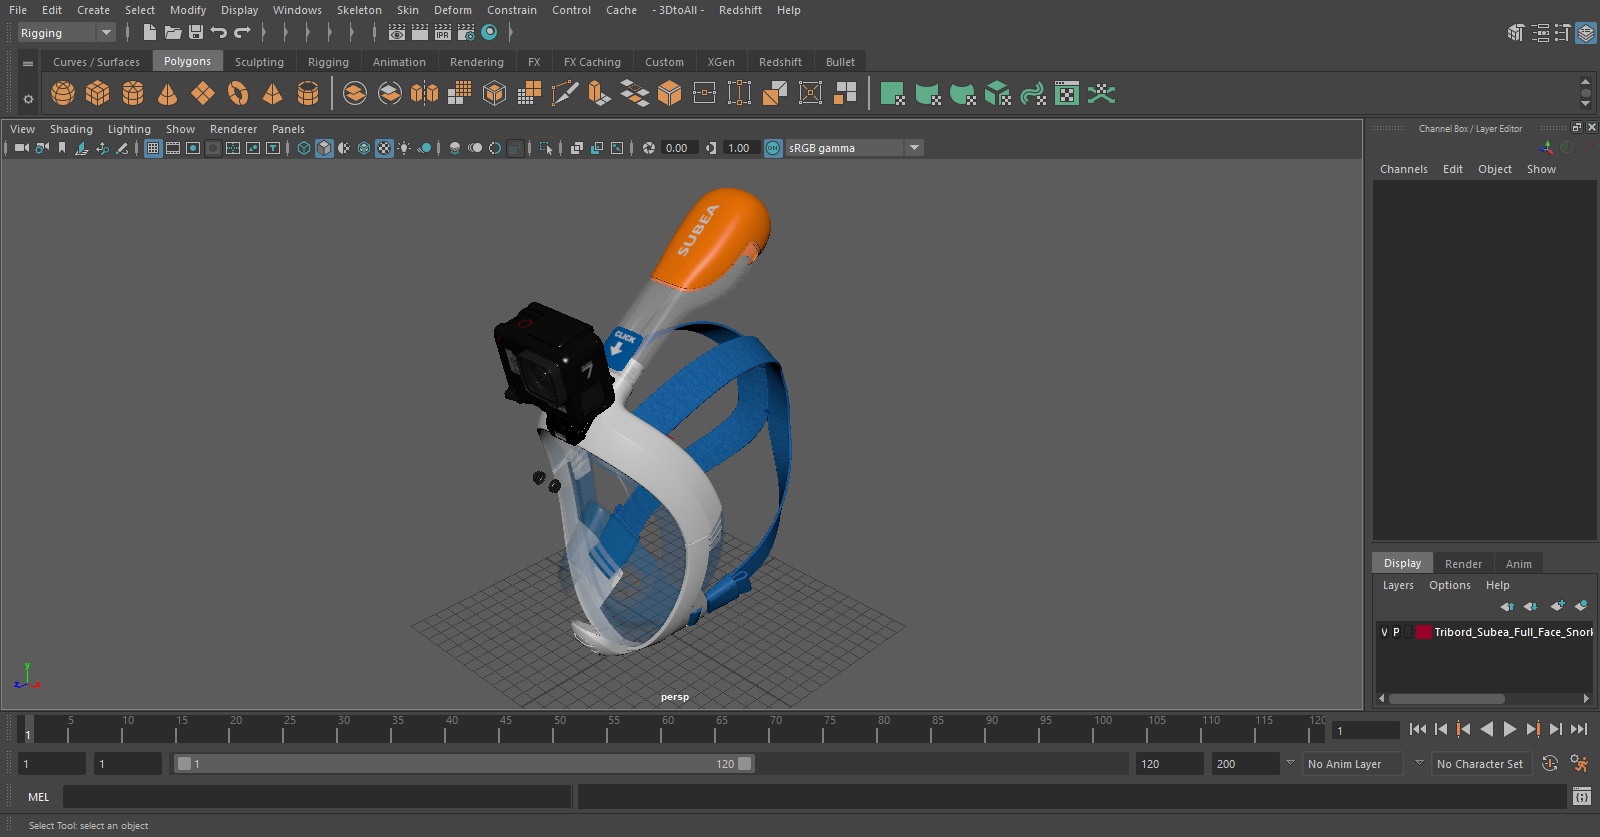The width and height of the screenshot is (1600, 837).
Task: Click the Mirror geometry shelf icon
Action: [x=424, y=94]
